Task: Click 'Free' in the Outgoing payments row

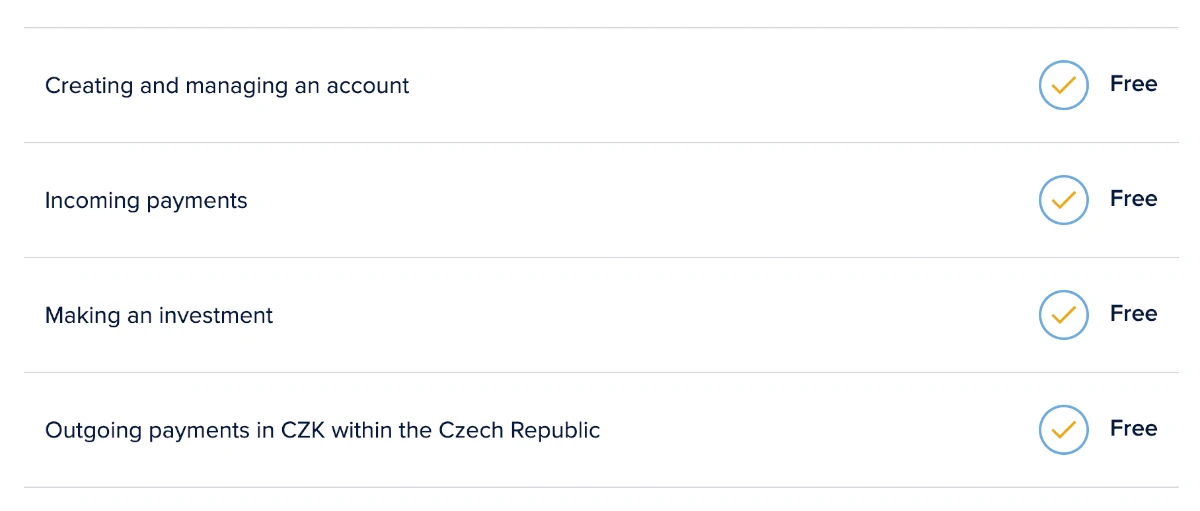Action: point(1133,429)
